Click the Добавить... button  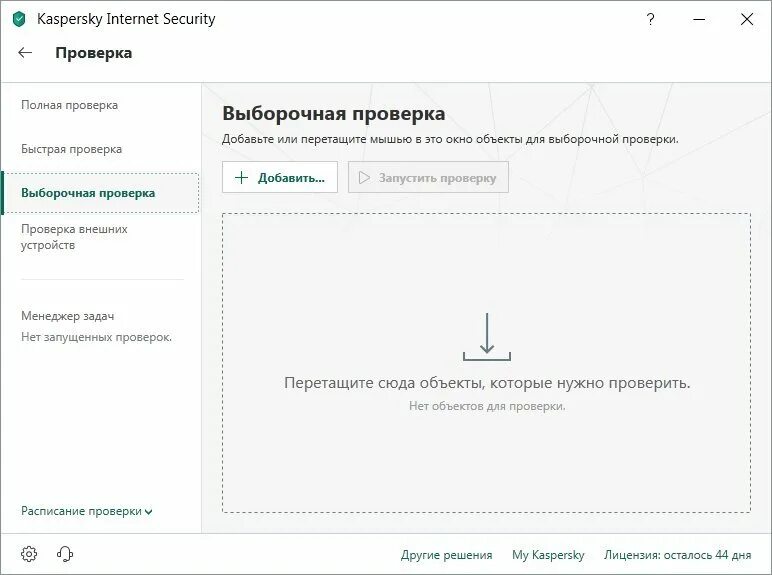(x=280, y=177)
